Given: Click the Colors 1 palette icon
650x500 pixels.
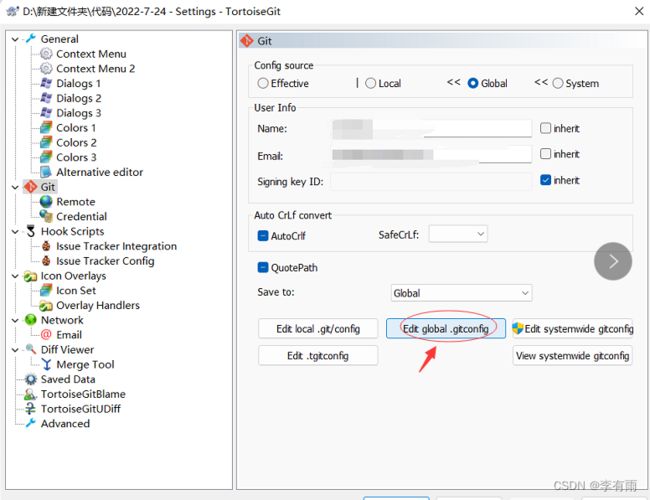Looking at the screenshot, I should 46,128.
